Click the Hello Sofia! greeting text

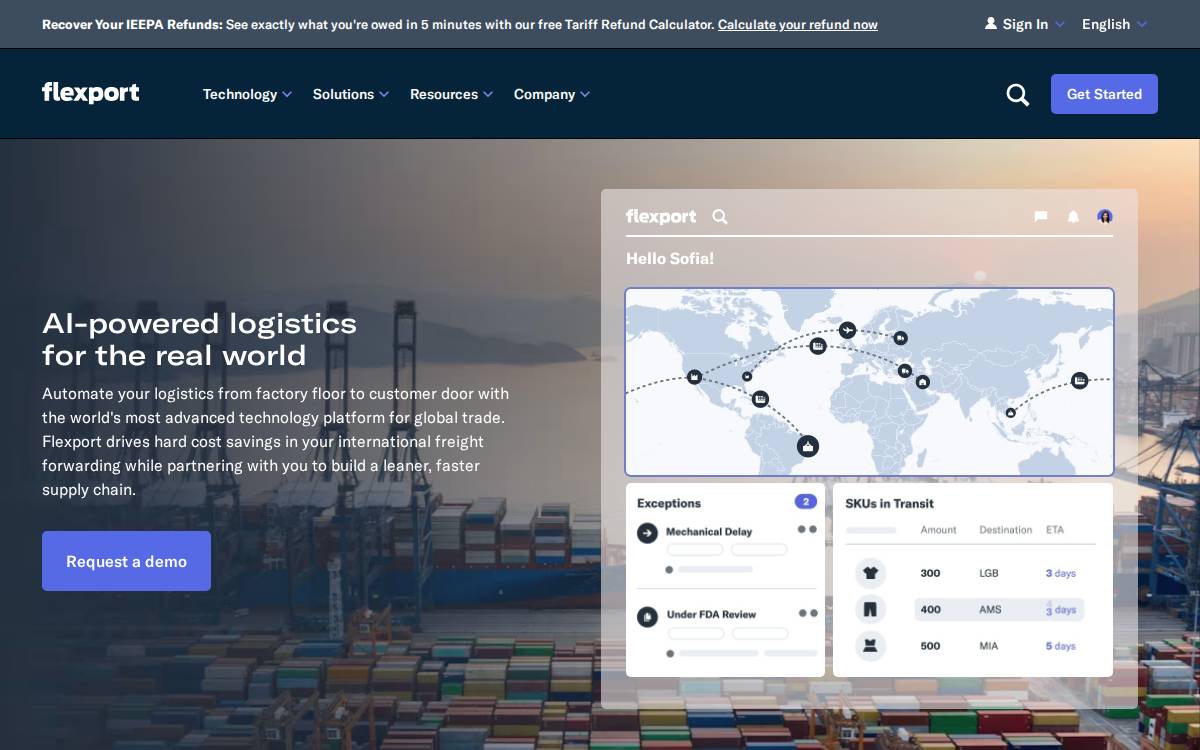click(670, 258)
